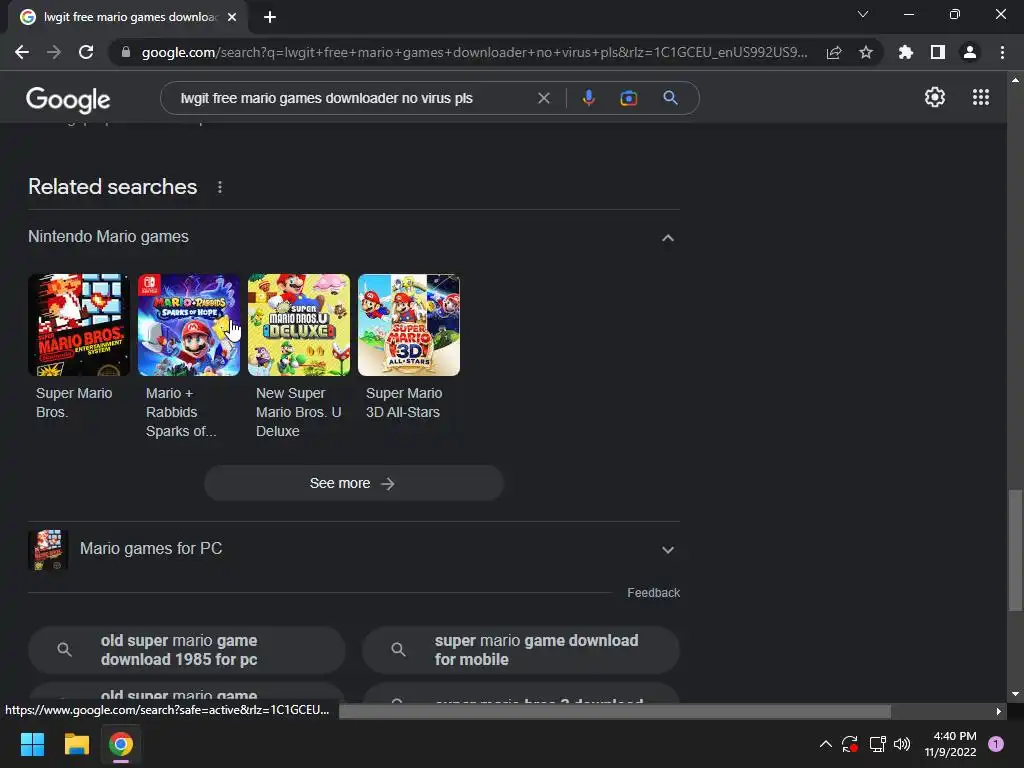Click the horizontal scrollbar right arrow
This screenshot has height=768, width=1024.
click(999, 711)
